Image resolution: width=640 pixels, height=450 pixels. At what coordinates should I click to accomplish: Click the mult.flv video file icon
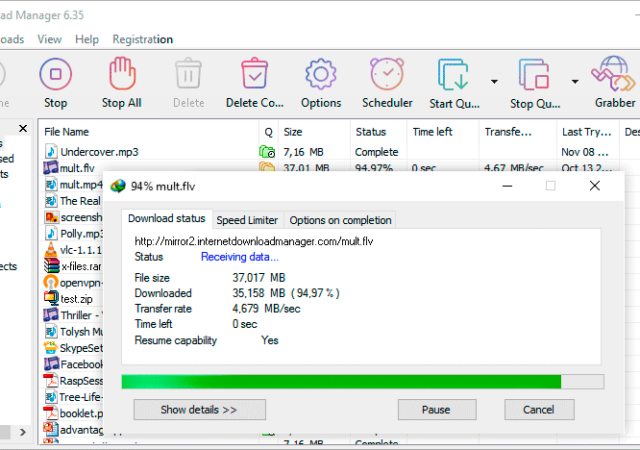[51, 167]
